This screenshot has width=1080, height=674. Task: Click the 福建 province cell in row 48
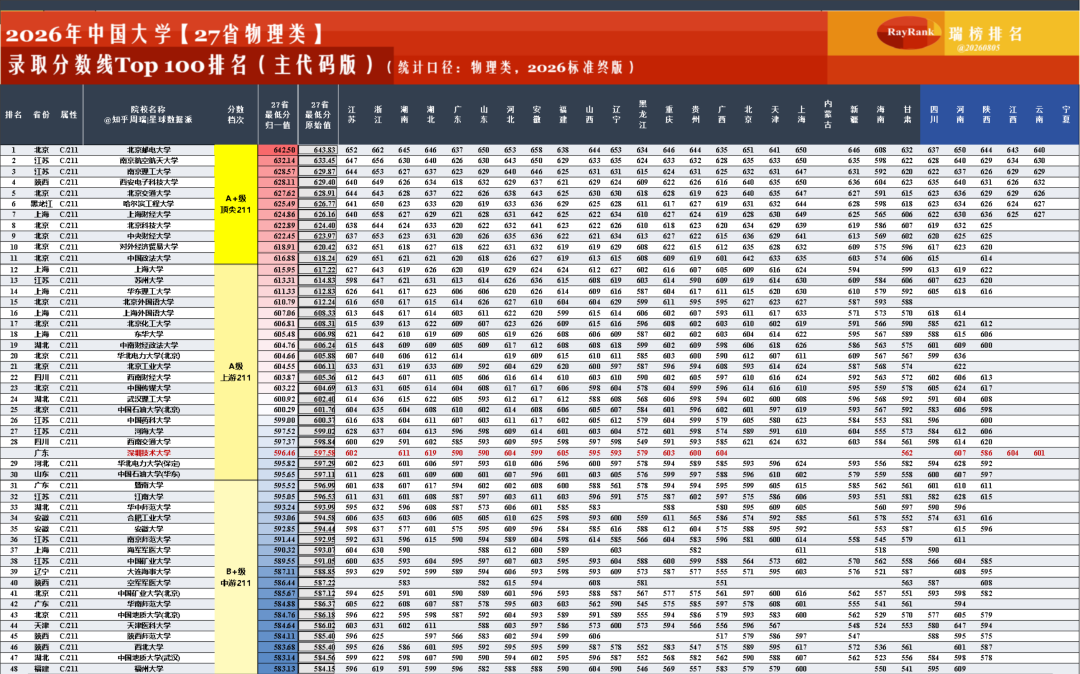(41, 668)
